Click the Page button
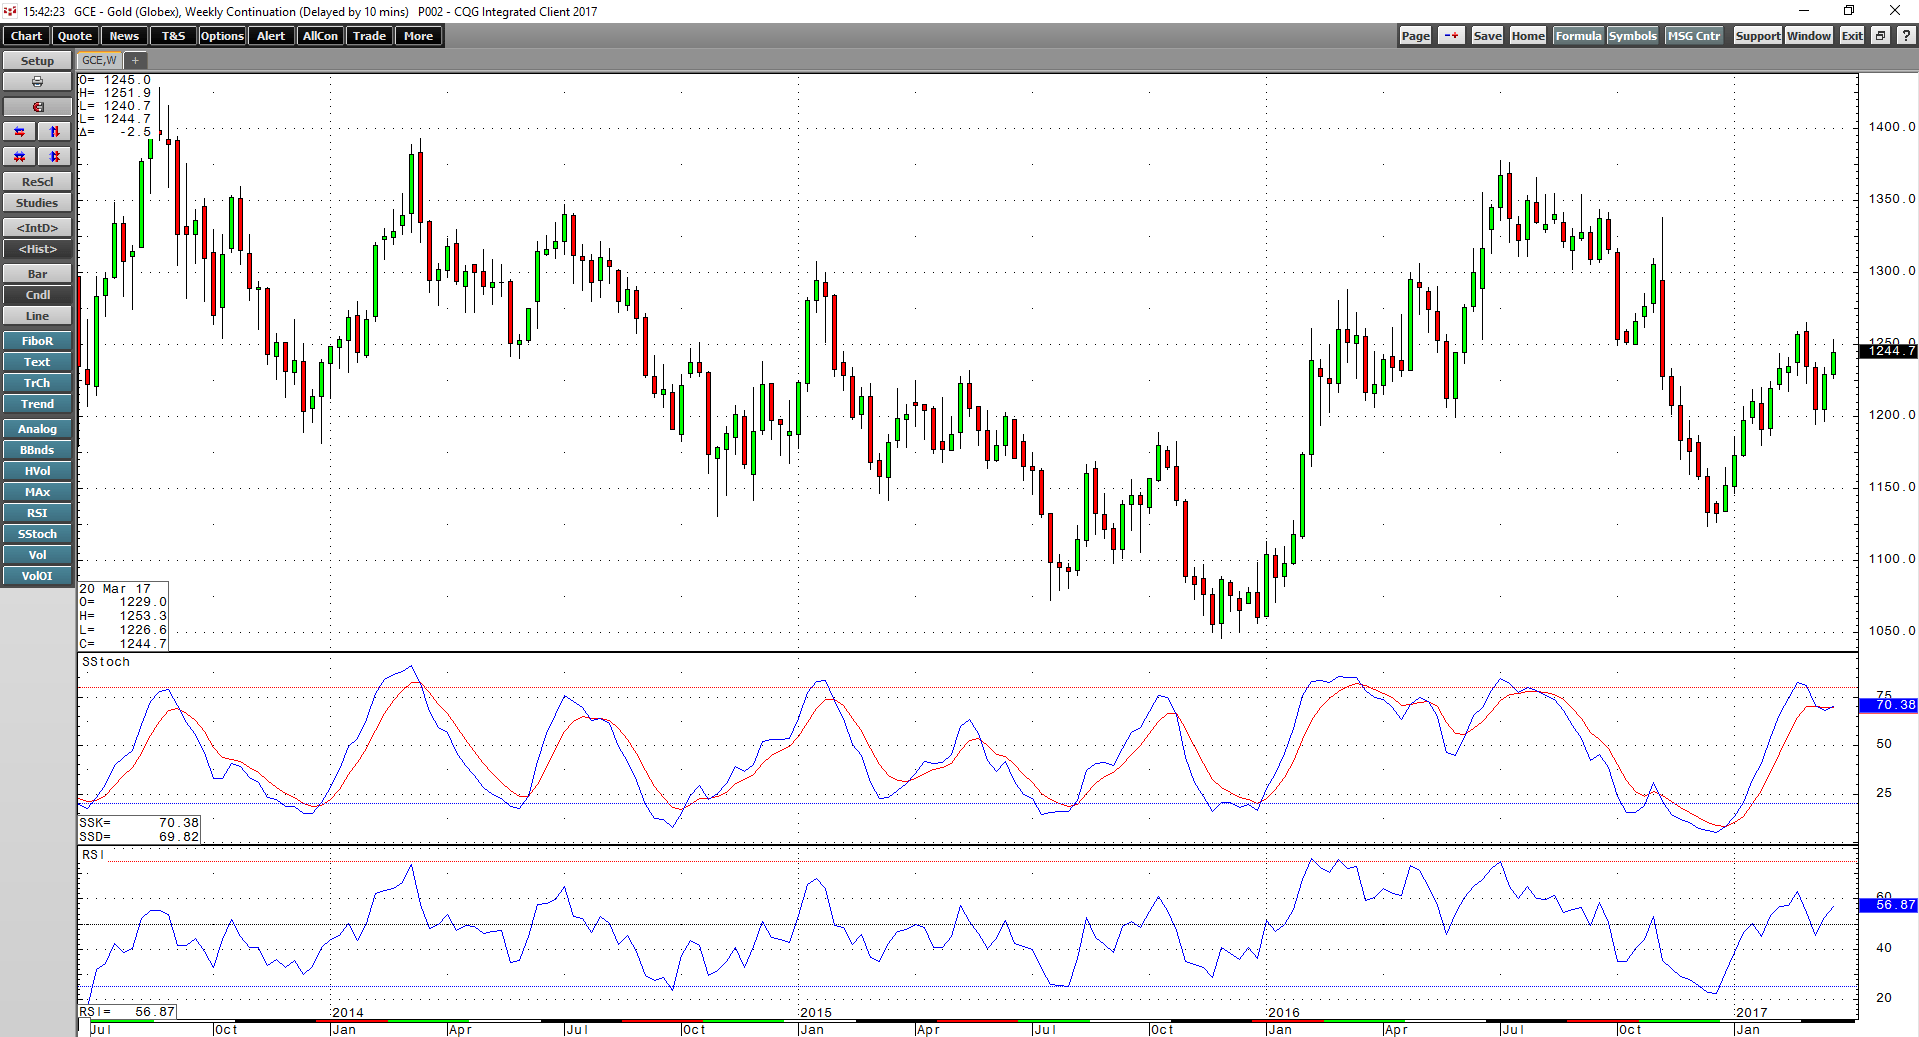The height and width of the screenshot is (1037, 1919). (x=1415, y=36)
